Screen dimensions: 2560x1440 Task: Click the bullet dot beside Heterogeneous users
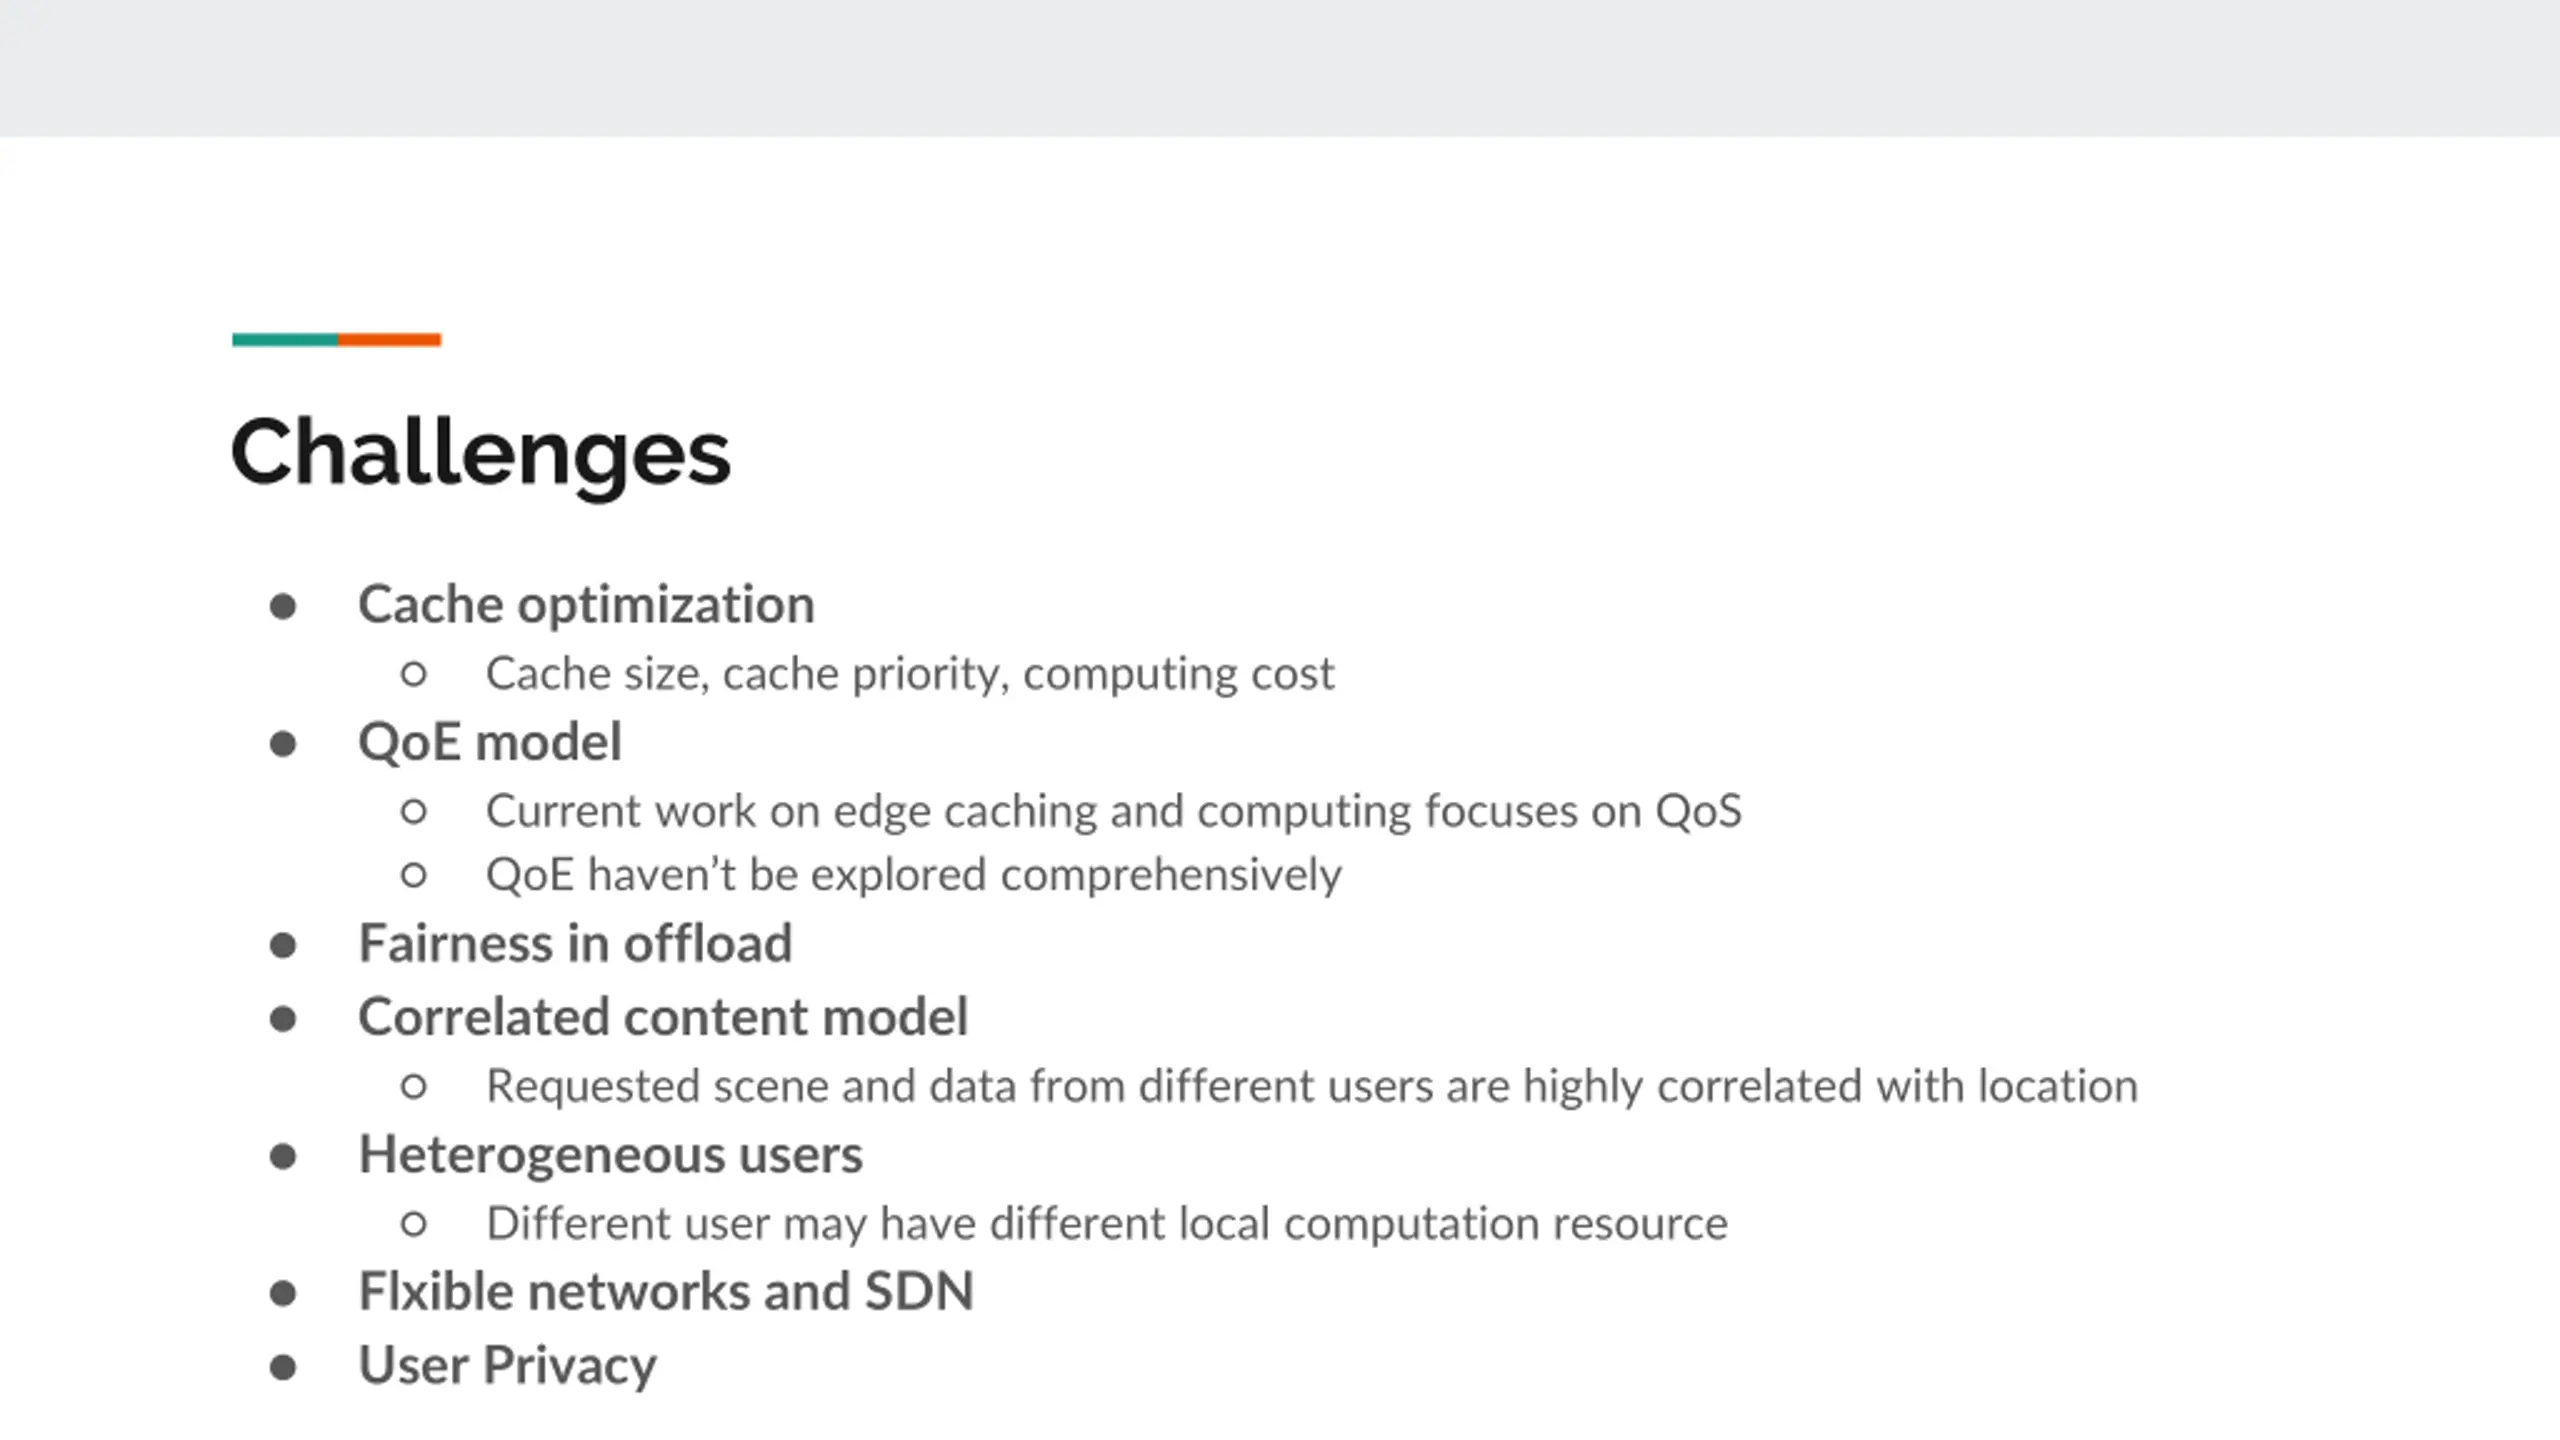point(283,1158)
